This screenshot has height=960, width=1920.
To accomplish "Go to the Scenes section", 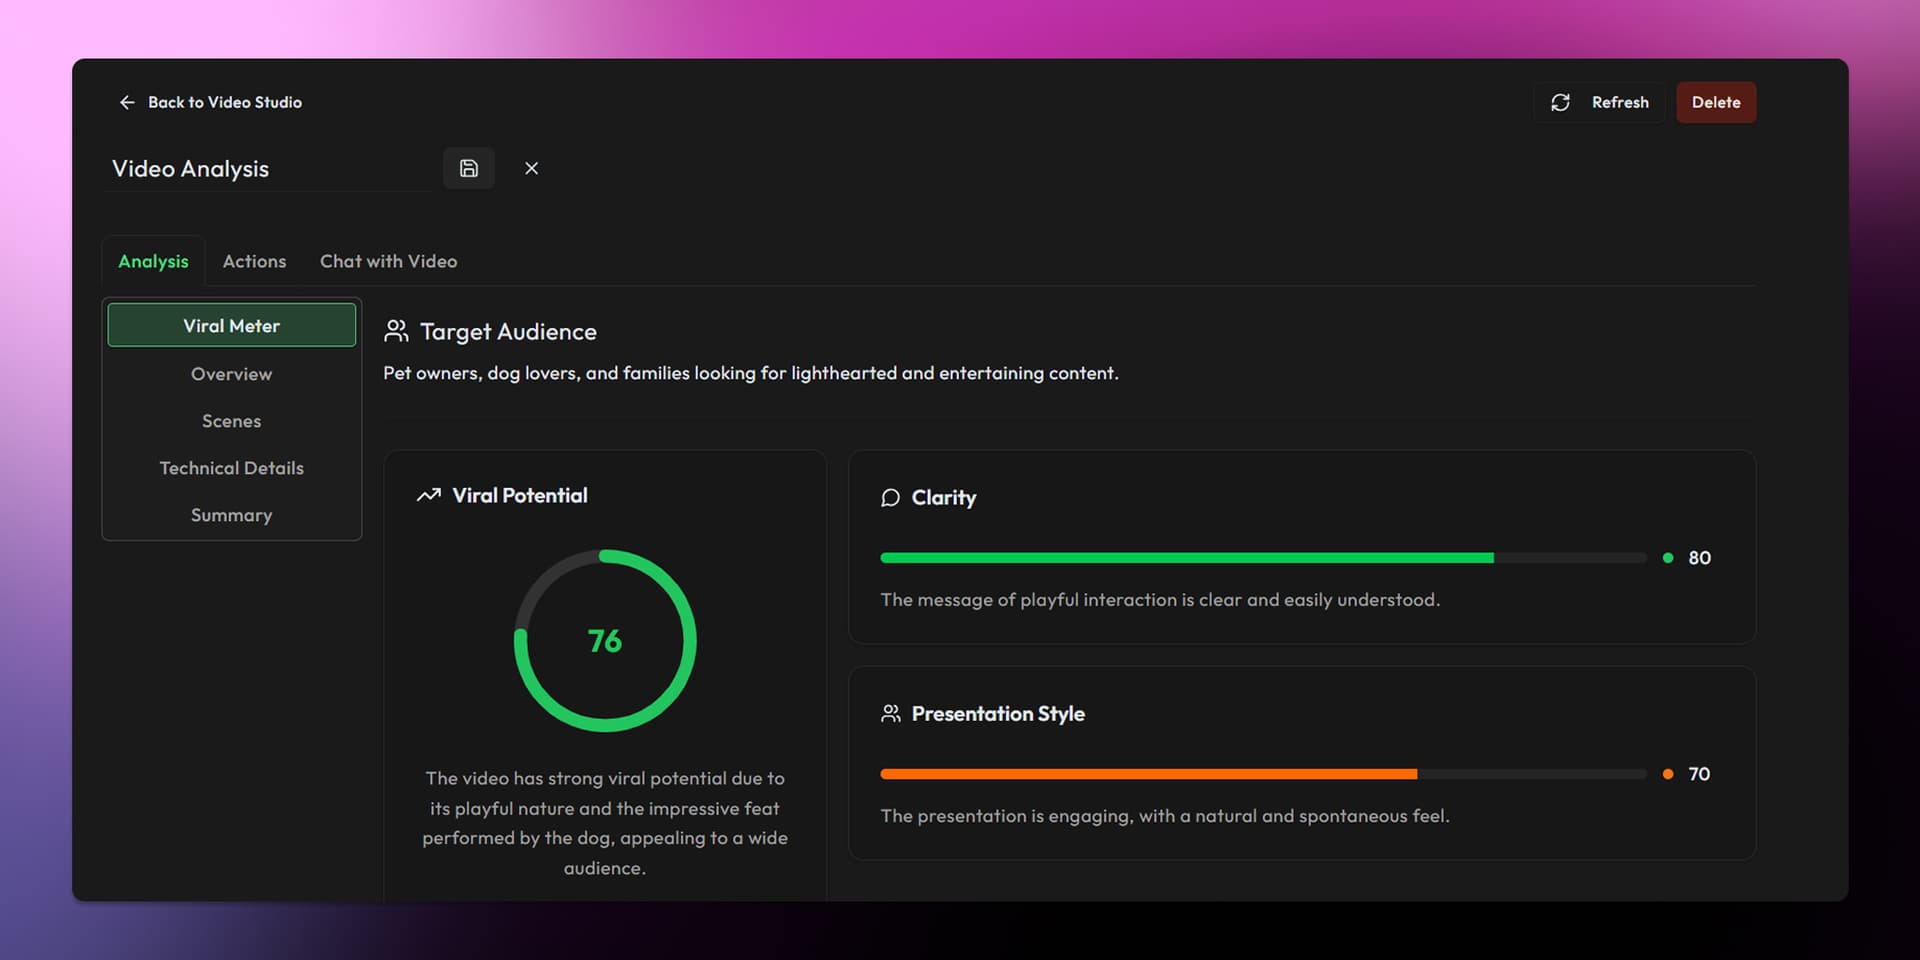I will pos(231,421).
